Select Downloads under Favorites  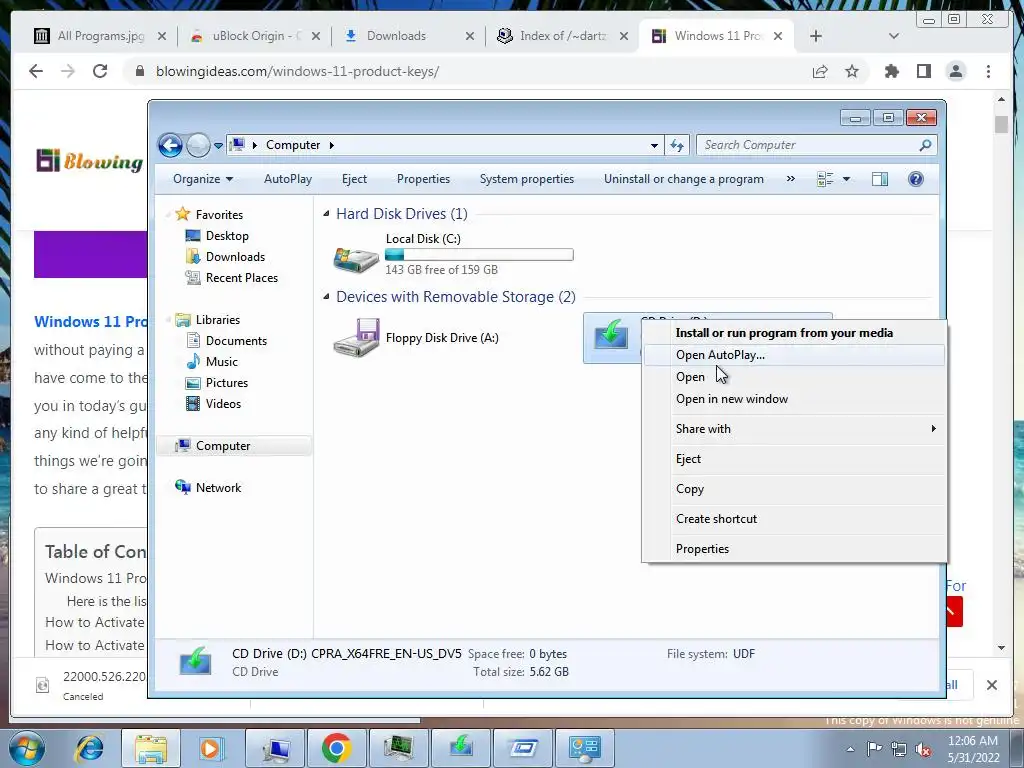point(235,257)
